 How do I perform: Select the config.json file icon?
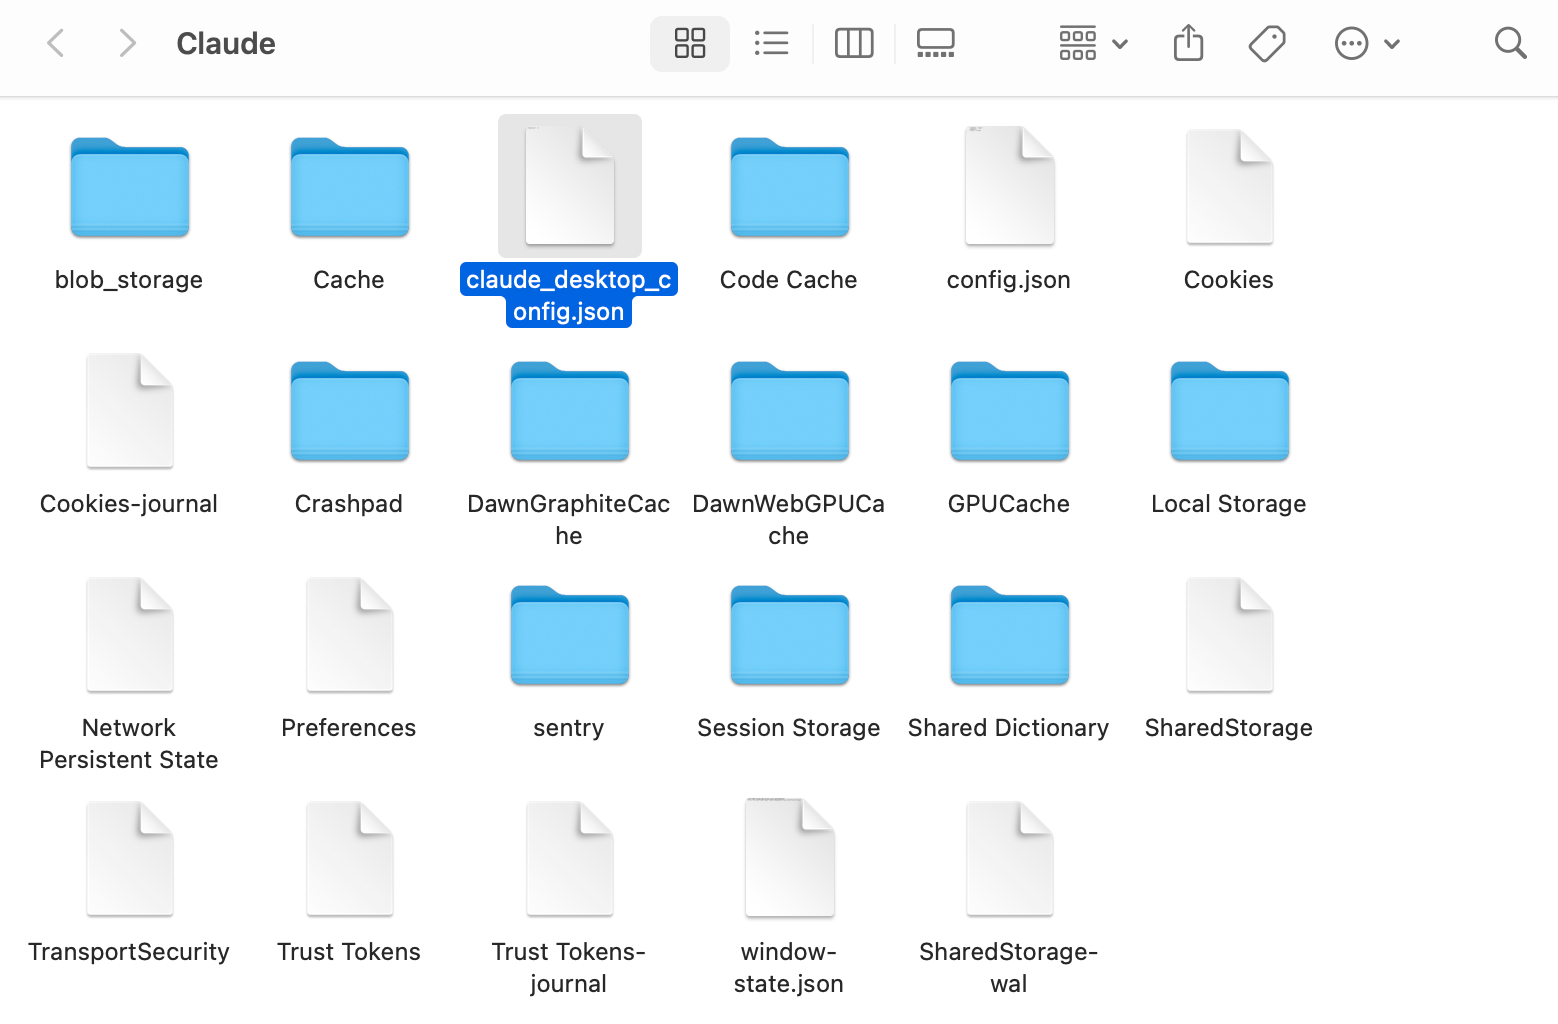coord(1010,186)
